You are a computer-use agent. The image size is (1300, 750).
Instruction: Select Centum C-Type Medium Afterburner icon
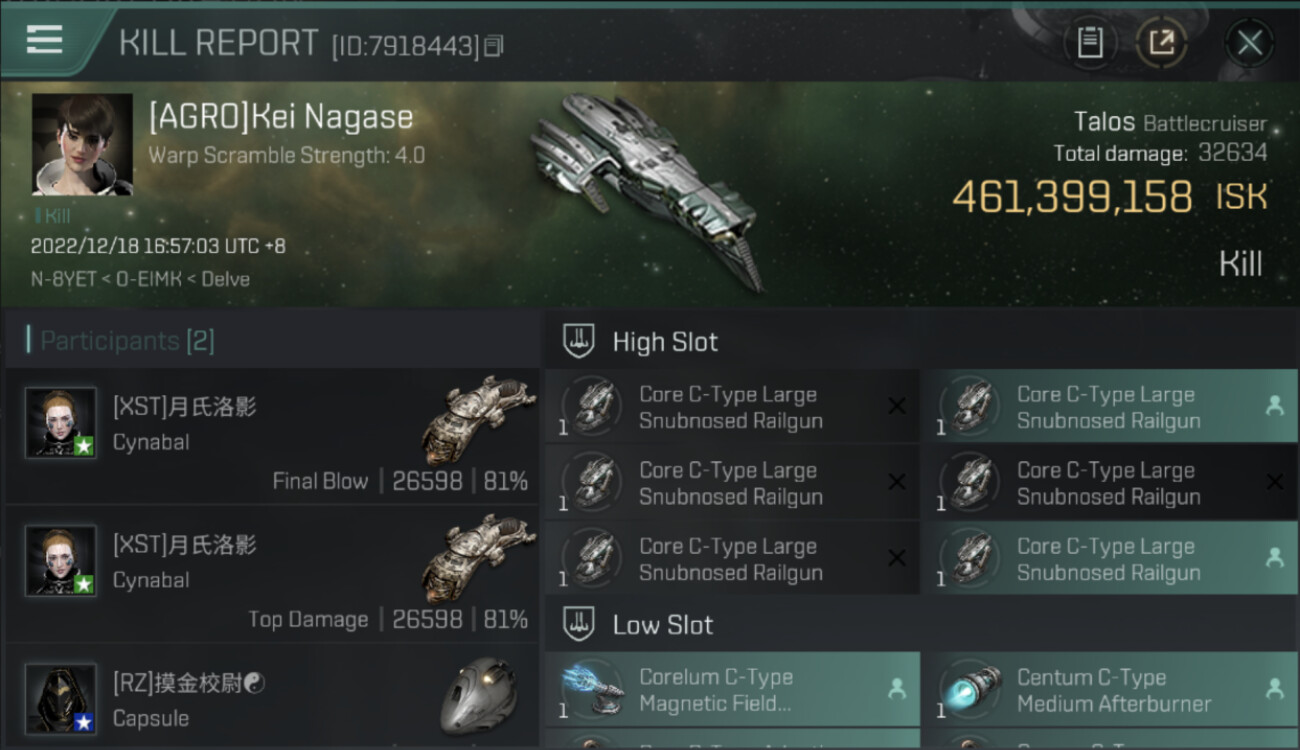pos(969,690)
